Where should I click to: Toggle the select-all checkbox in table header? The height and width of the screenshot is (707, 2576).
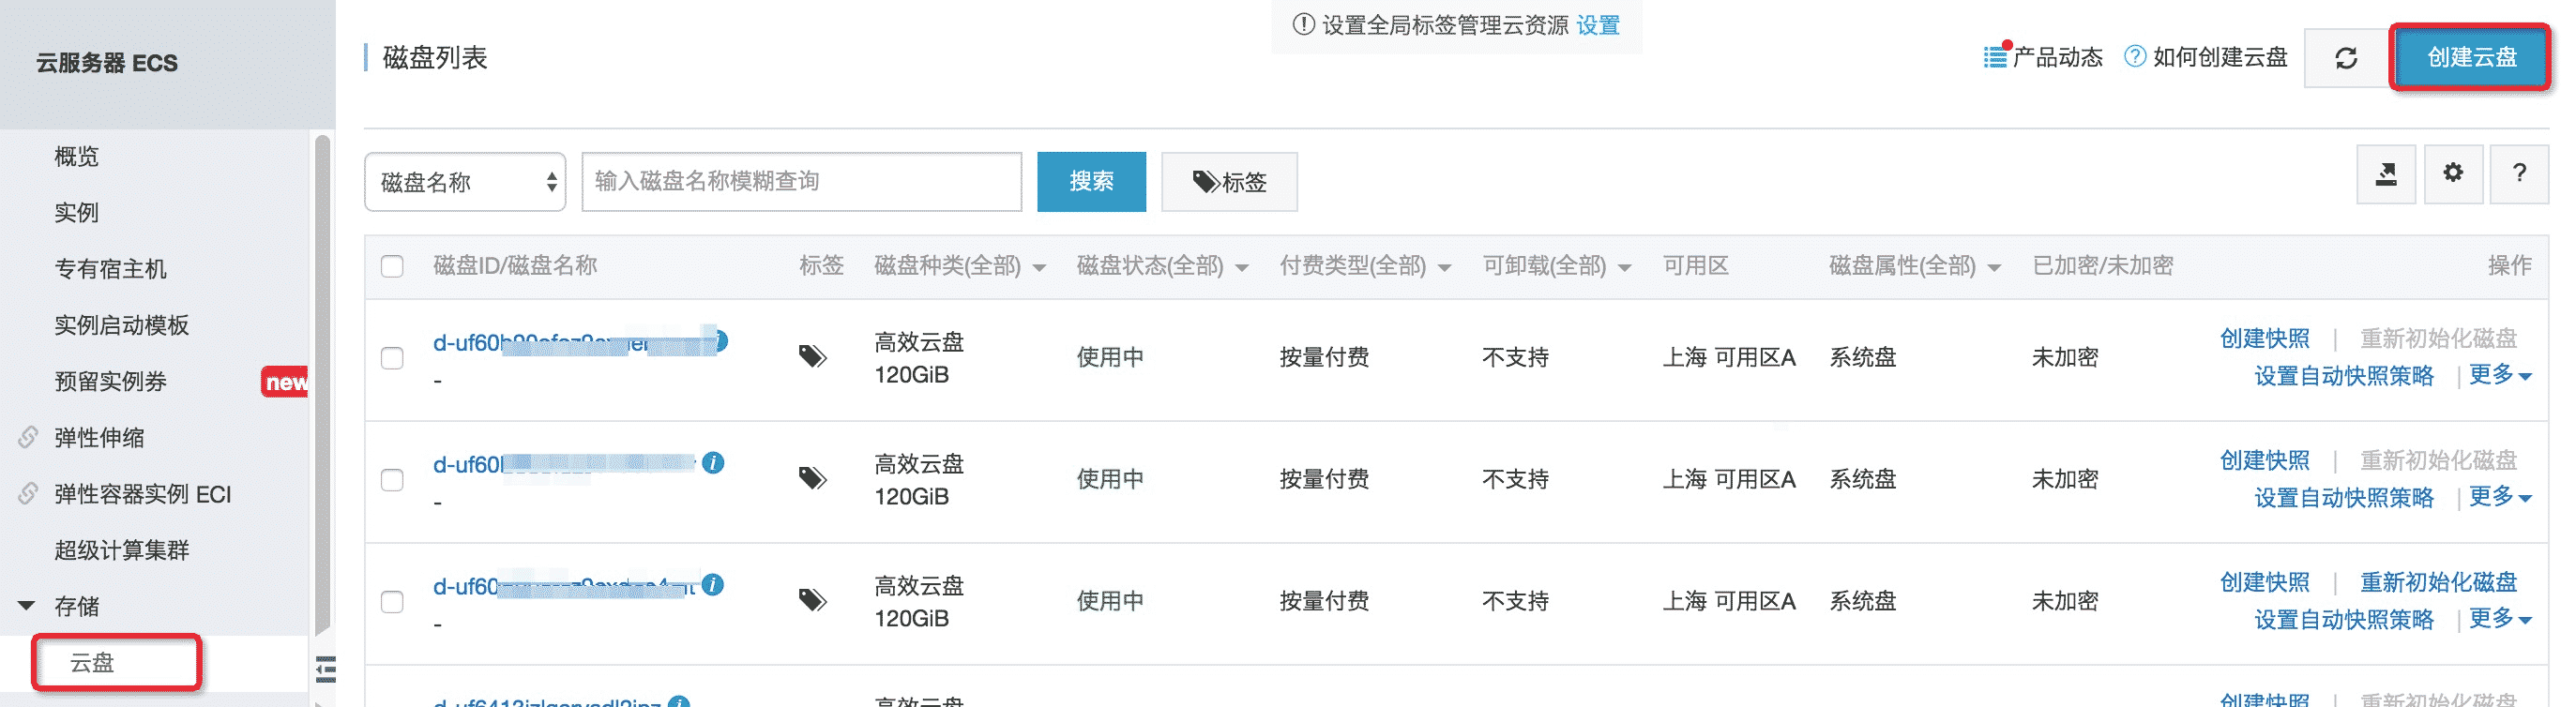coord(392,266)
